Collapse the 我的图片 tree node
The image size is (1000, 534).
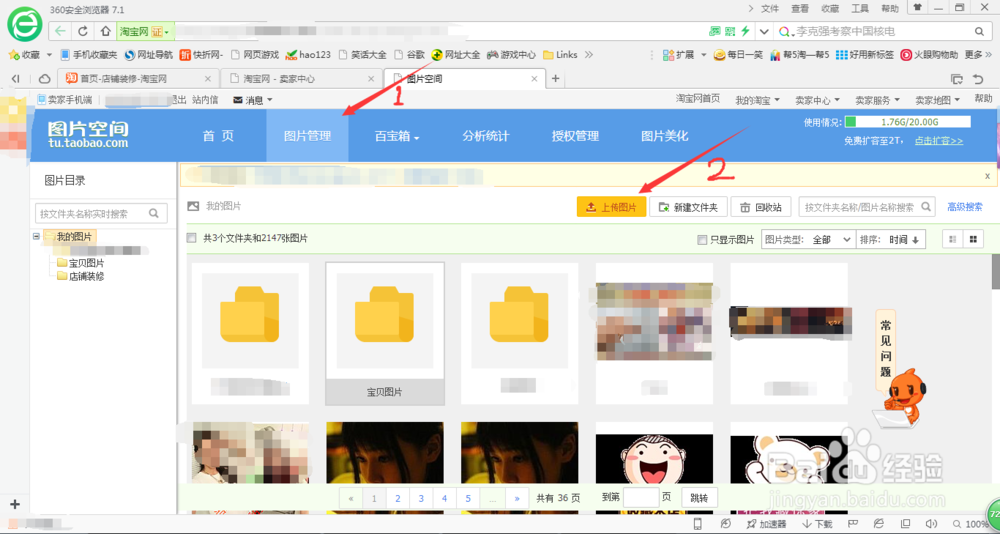36,237
